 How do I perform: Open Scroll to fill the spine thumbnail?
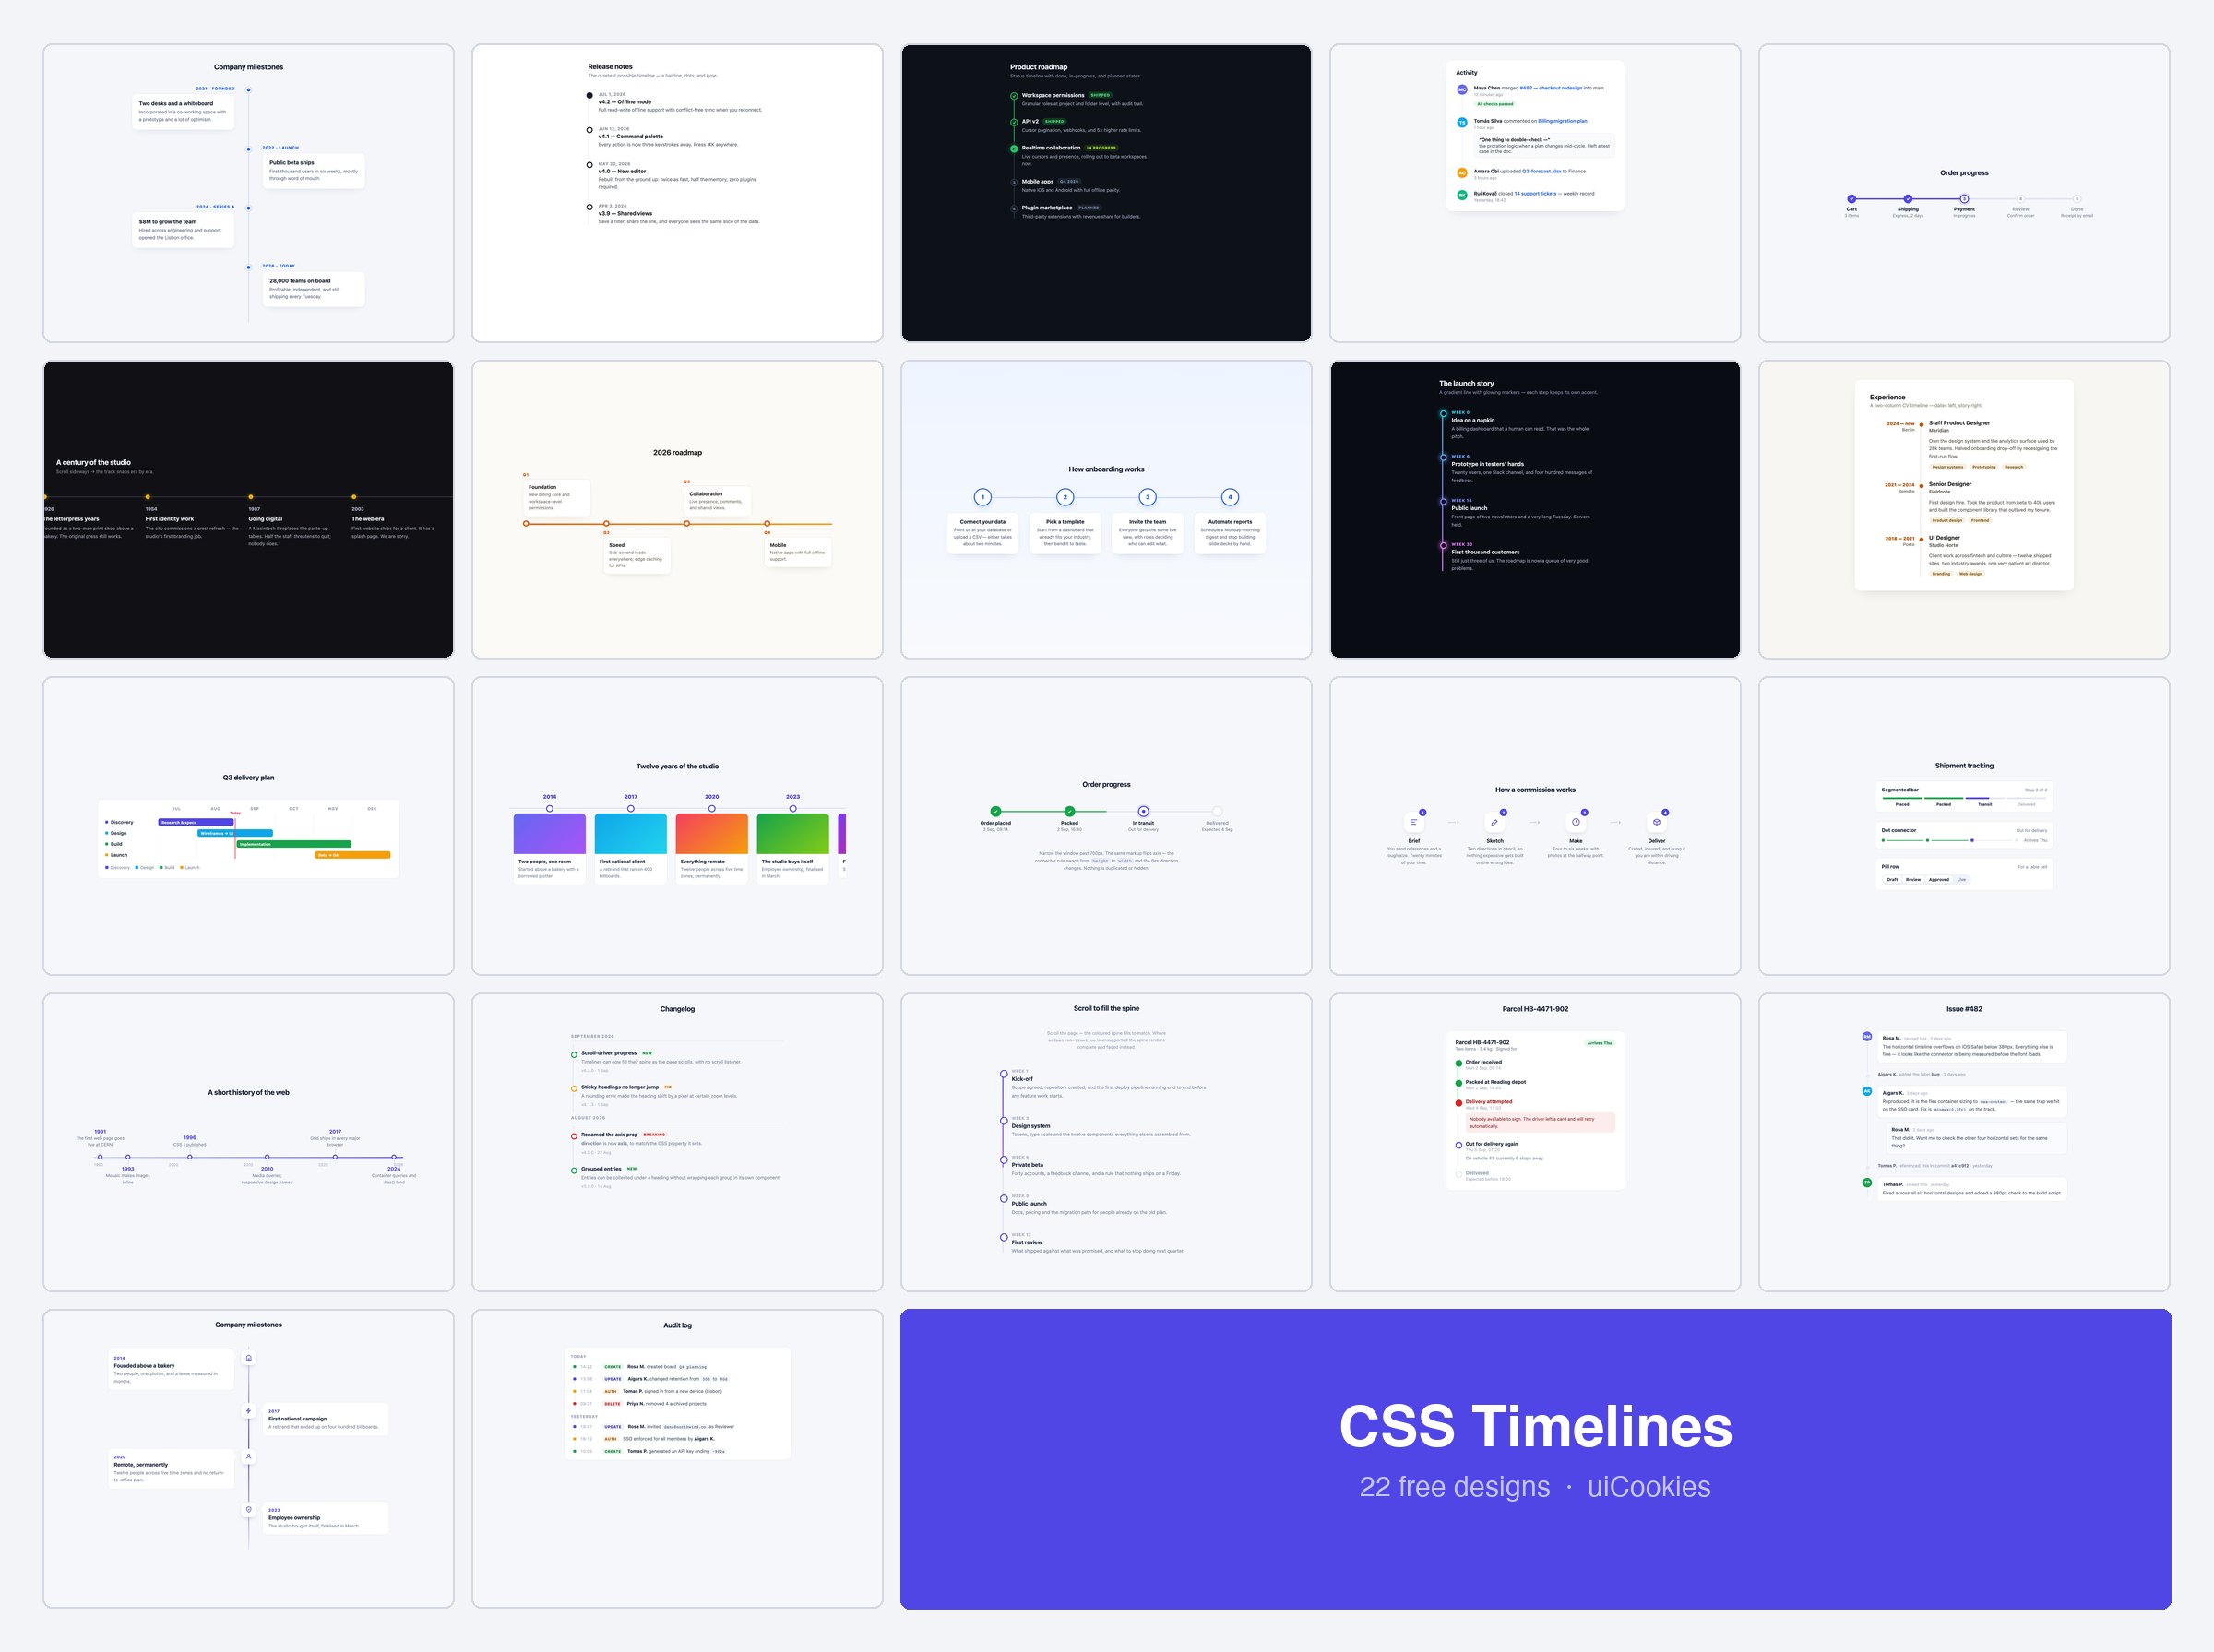[1106, 1142]
